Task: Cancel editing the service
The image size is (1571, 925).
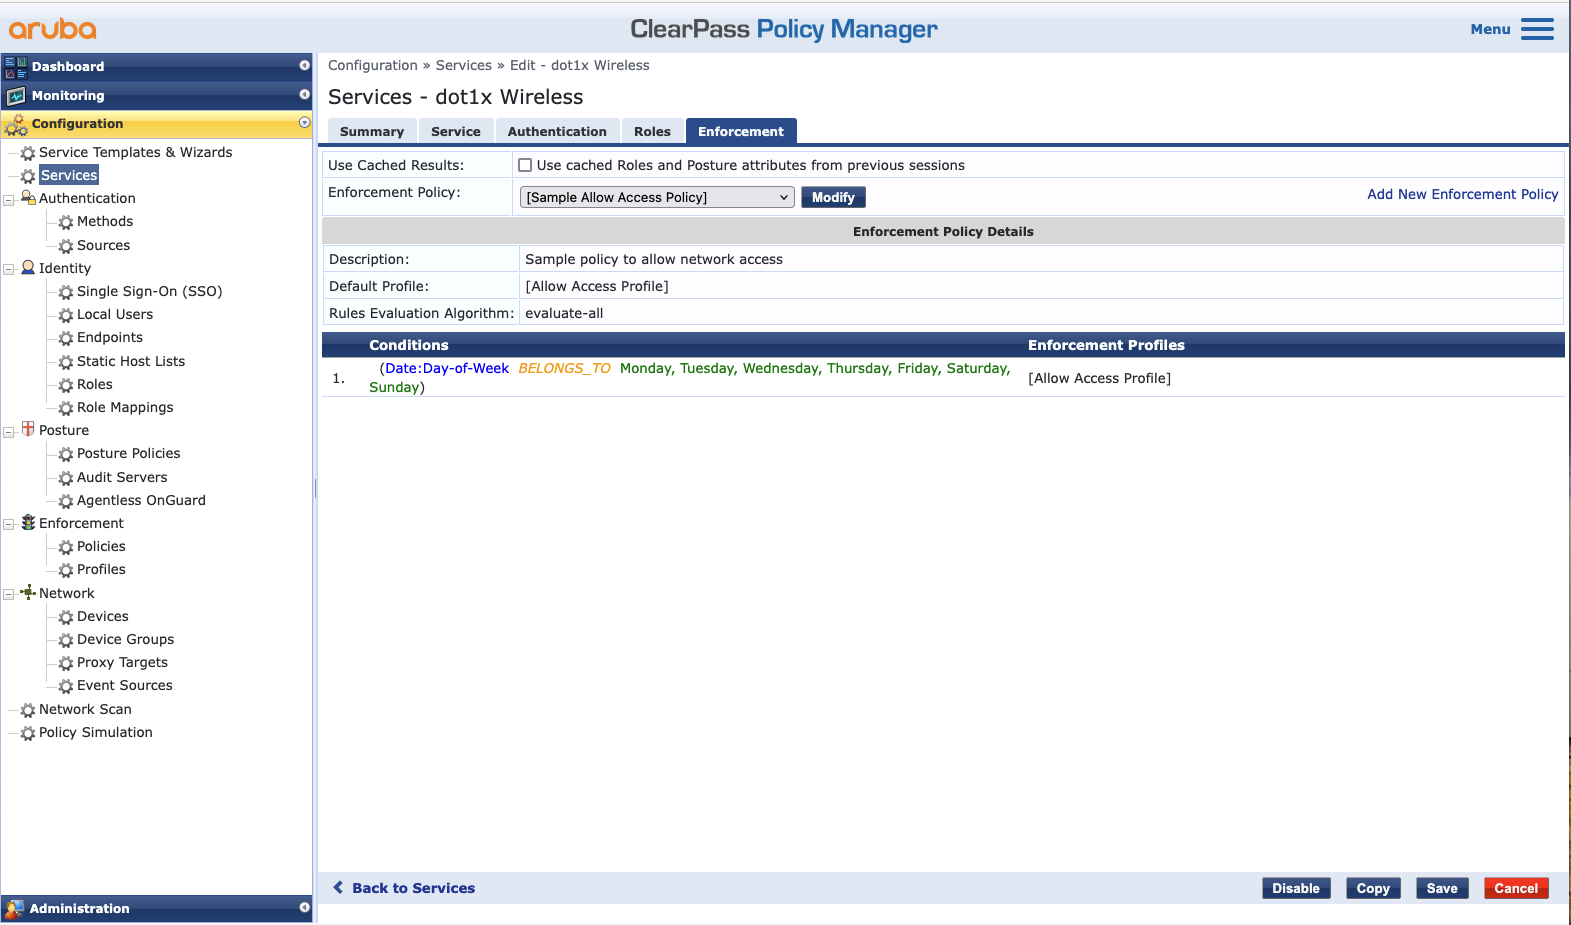Action: (1516, 888)
